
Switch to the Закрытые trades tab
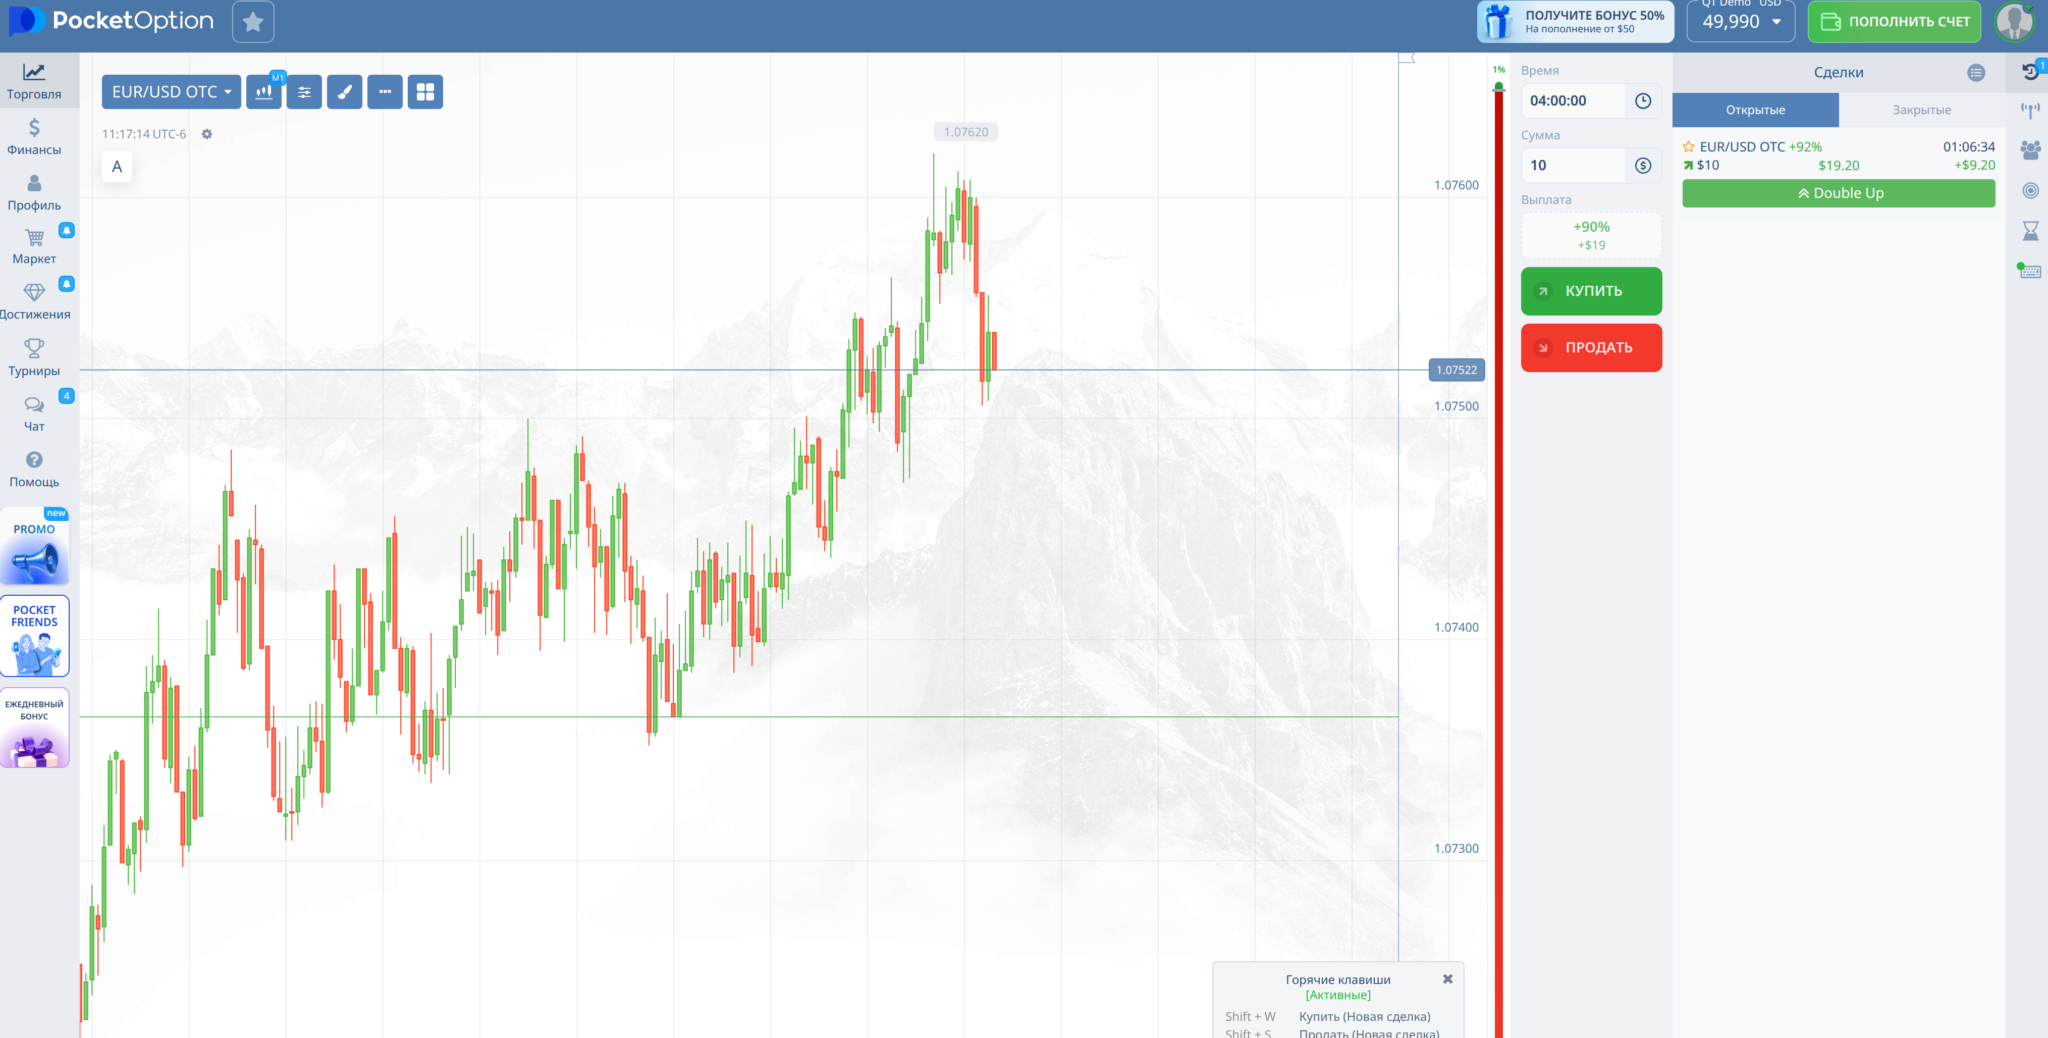1921,110
